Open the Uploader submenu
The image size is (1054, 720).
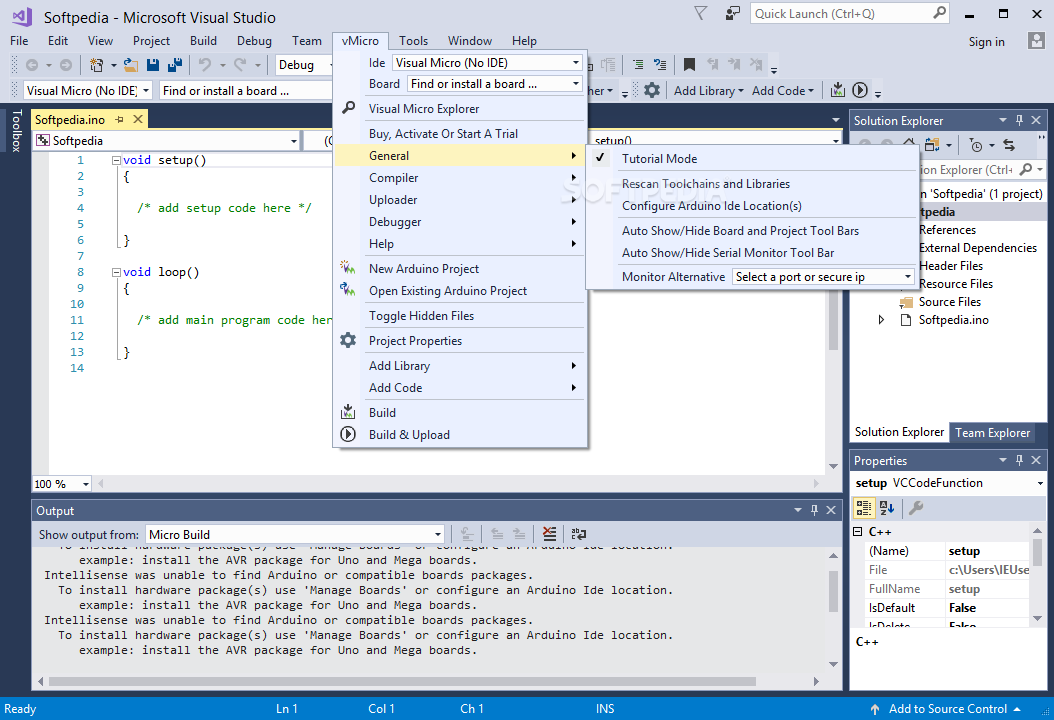(x=460, y=200)
